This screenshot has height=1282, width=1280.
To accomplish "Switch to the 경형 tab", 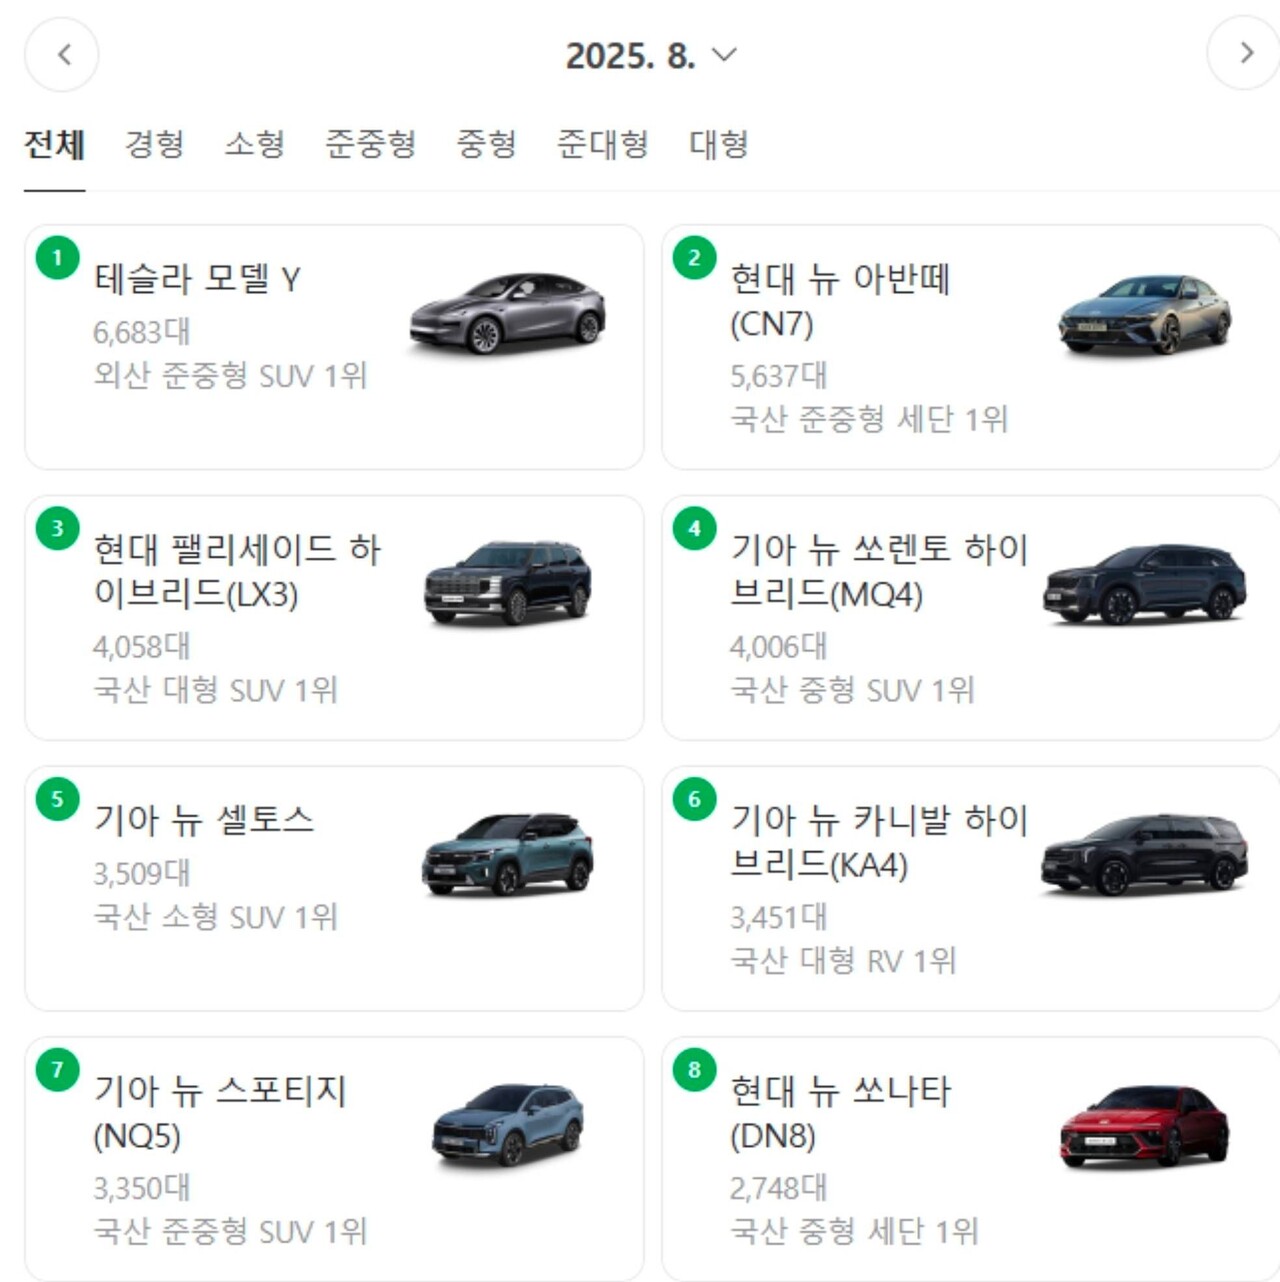I will click(155, 145).
